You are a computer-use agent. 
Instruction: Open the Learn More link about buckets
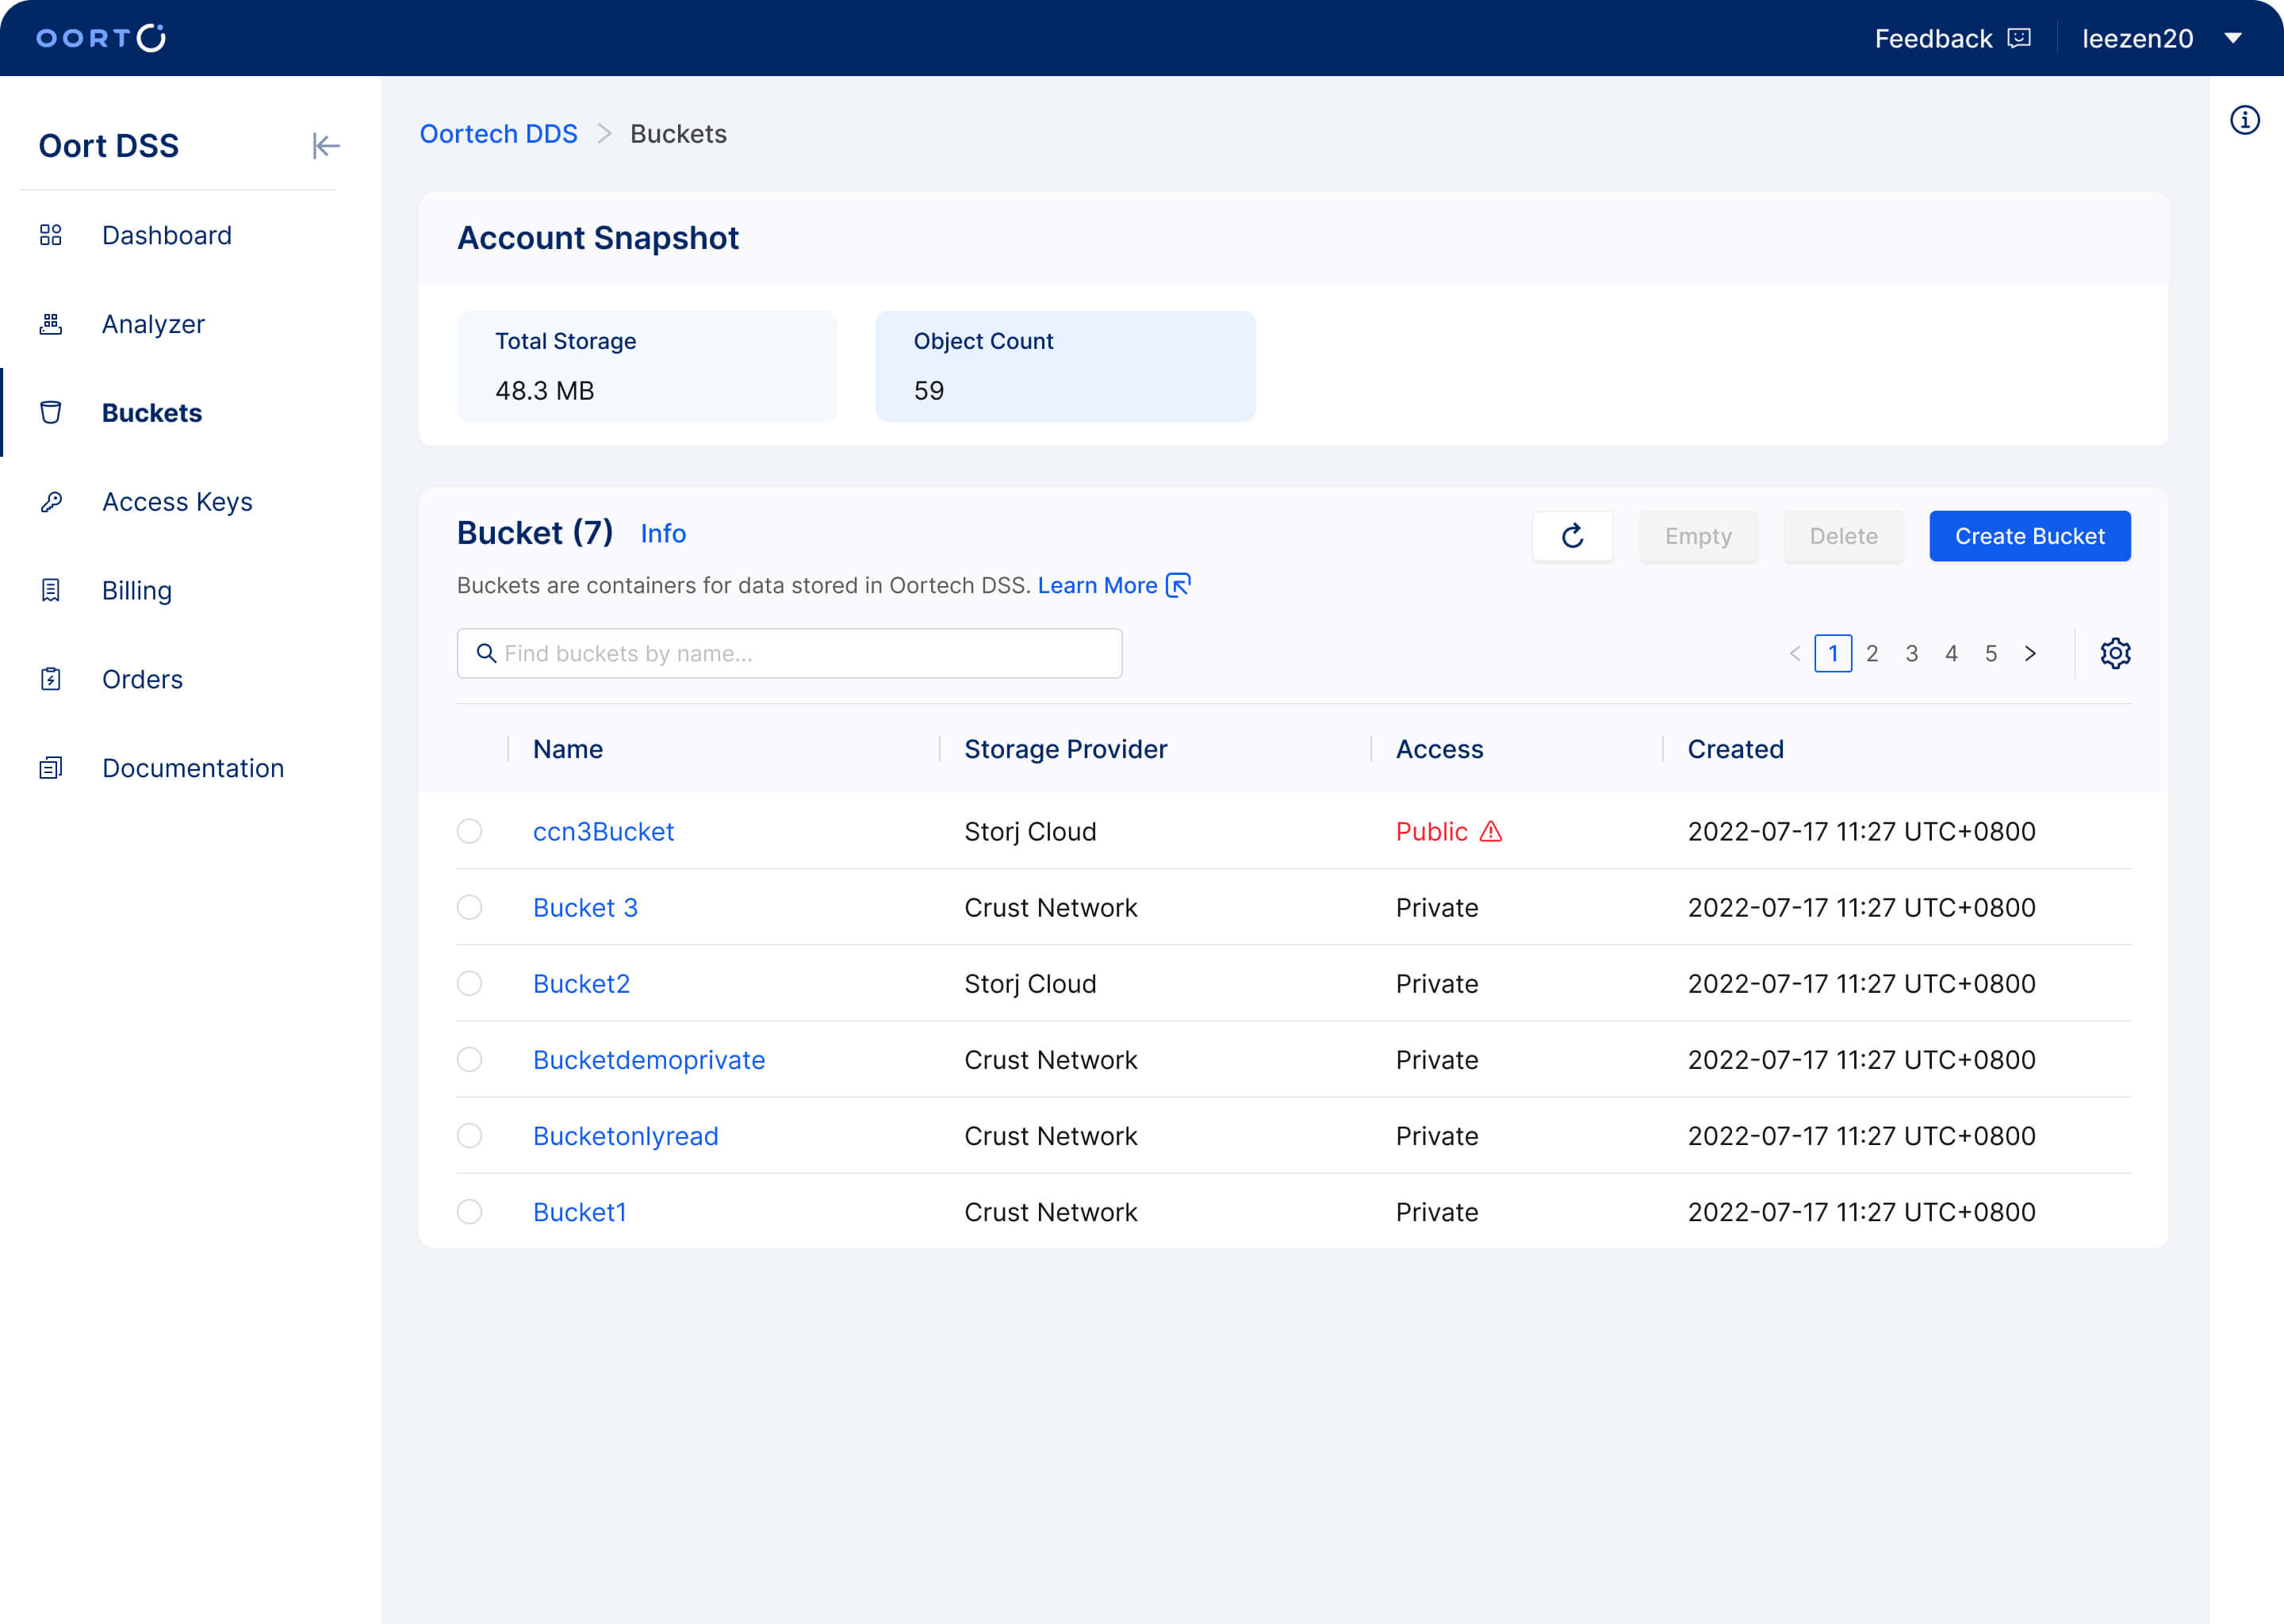click(x=1098, y=585)
